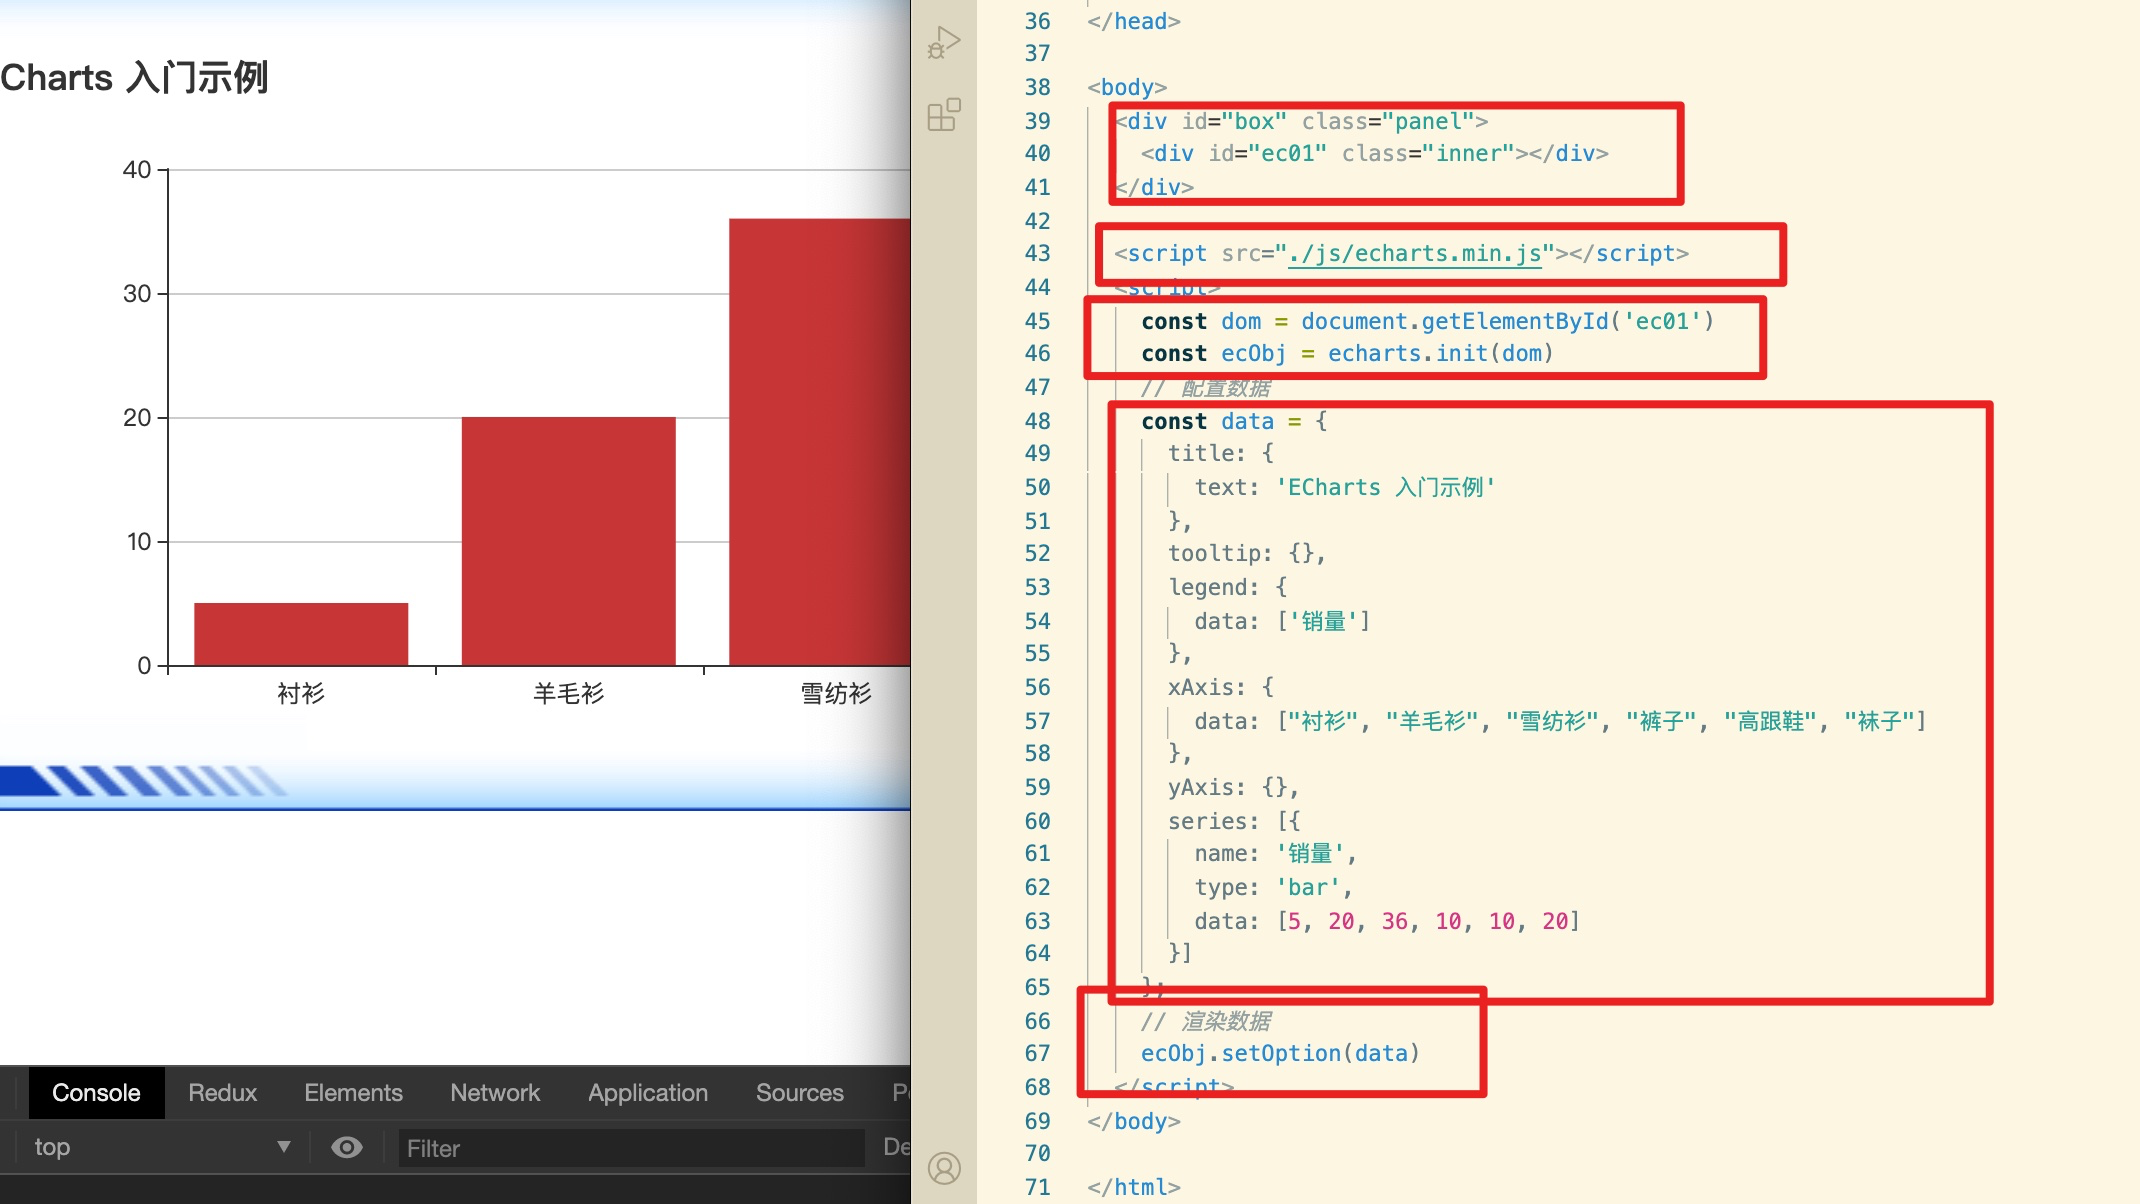Click the div id="box" opening tag
This screenshot has width=2140, height=1204.
click(1301, 121)
